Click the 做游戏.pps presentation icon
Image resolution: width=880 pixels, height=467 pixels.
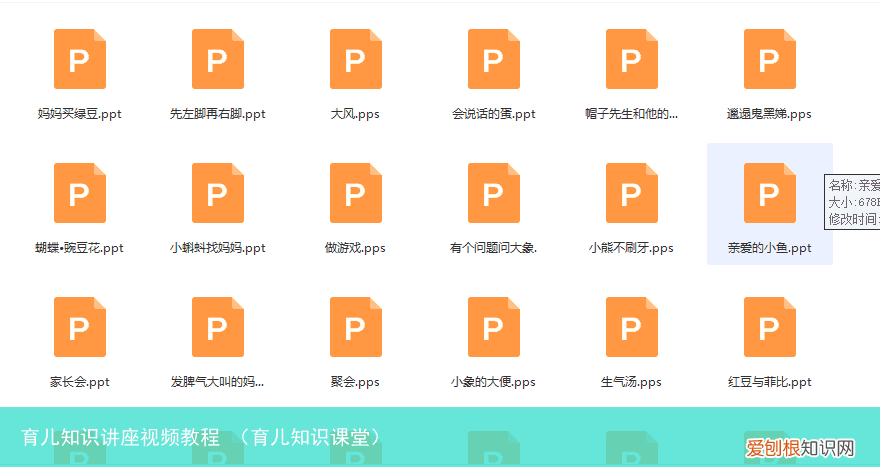356,193
